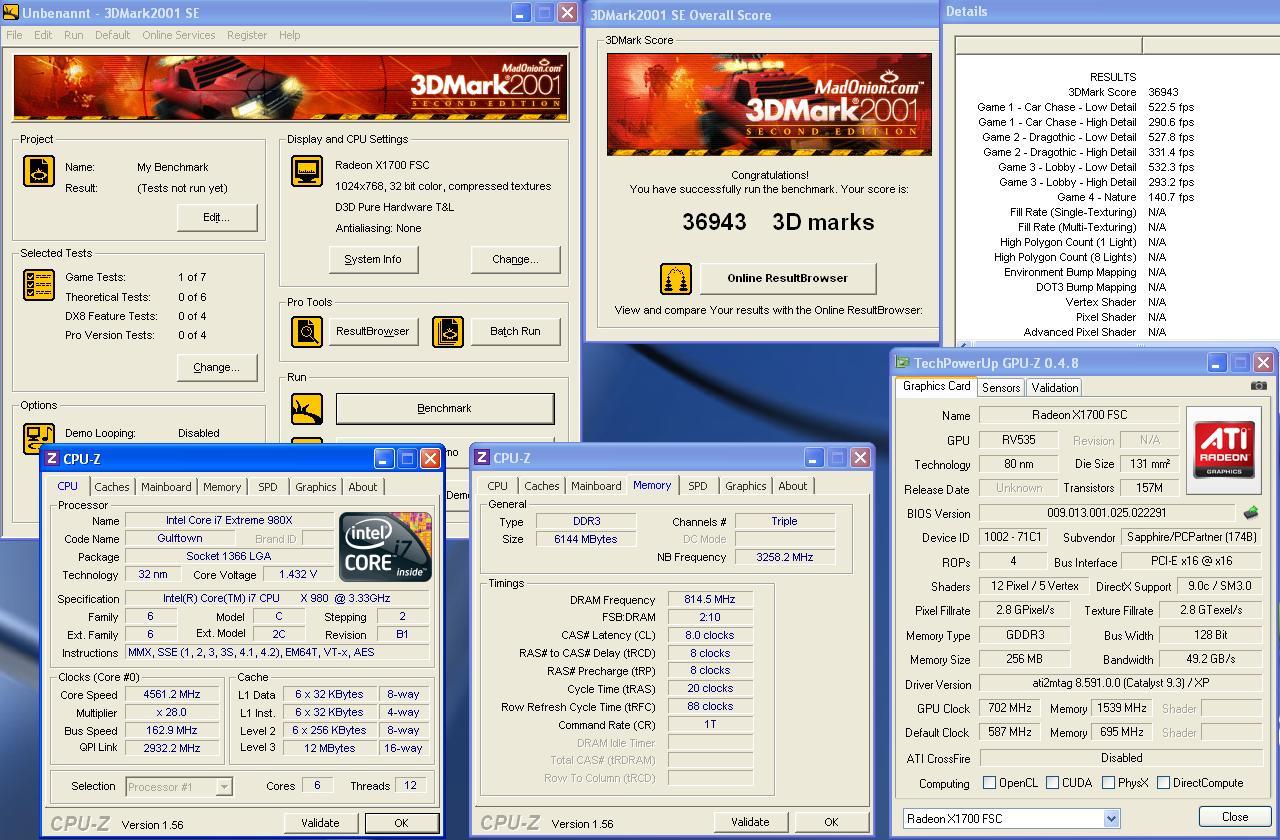This screenshot has width=1280, height=840.
Task: Click the Core Speed value 4561.2 MHz
Action: coord(172,694)
